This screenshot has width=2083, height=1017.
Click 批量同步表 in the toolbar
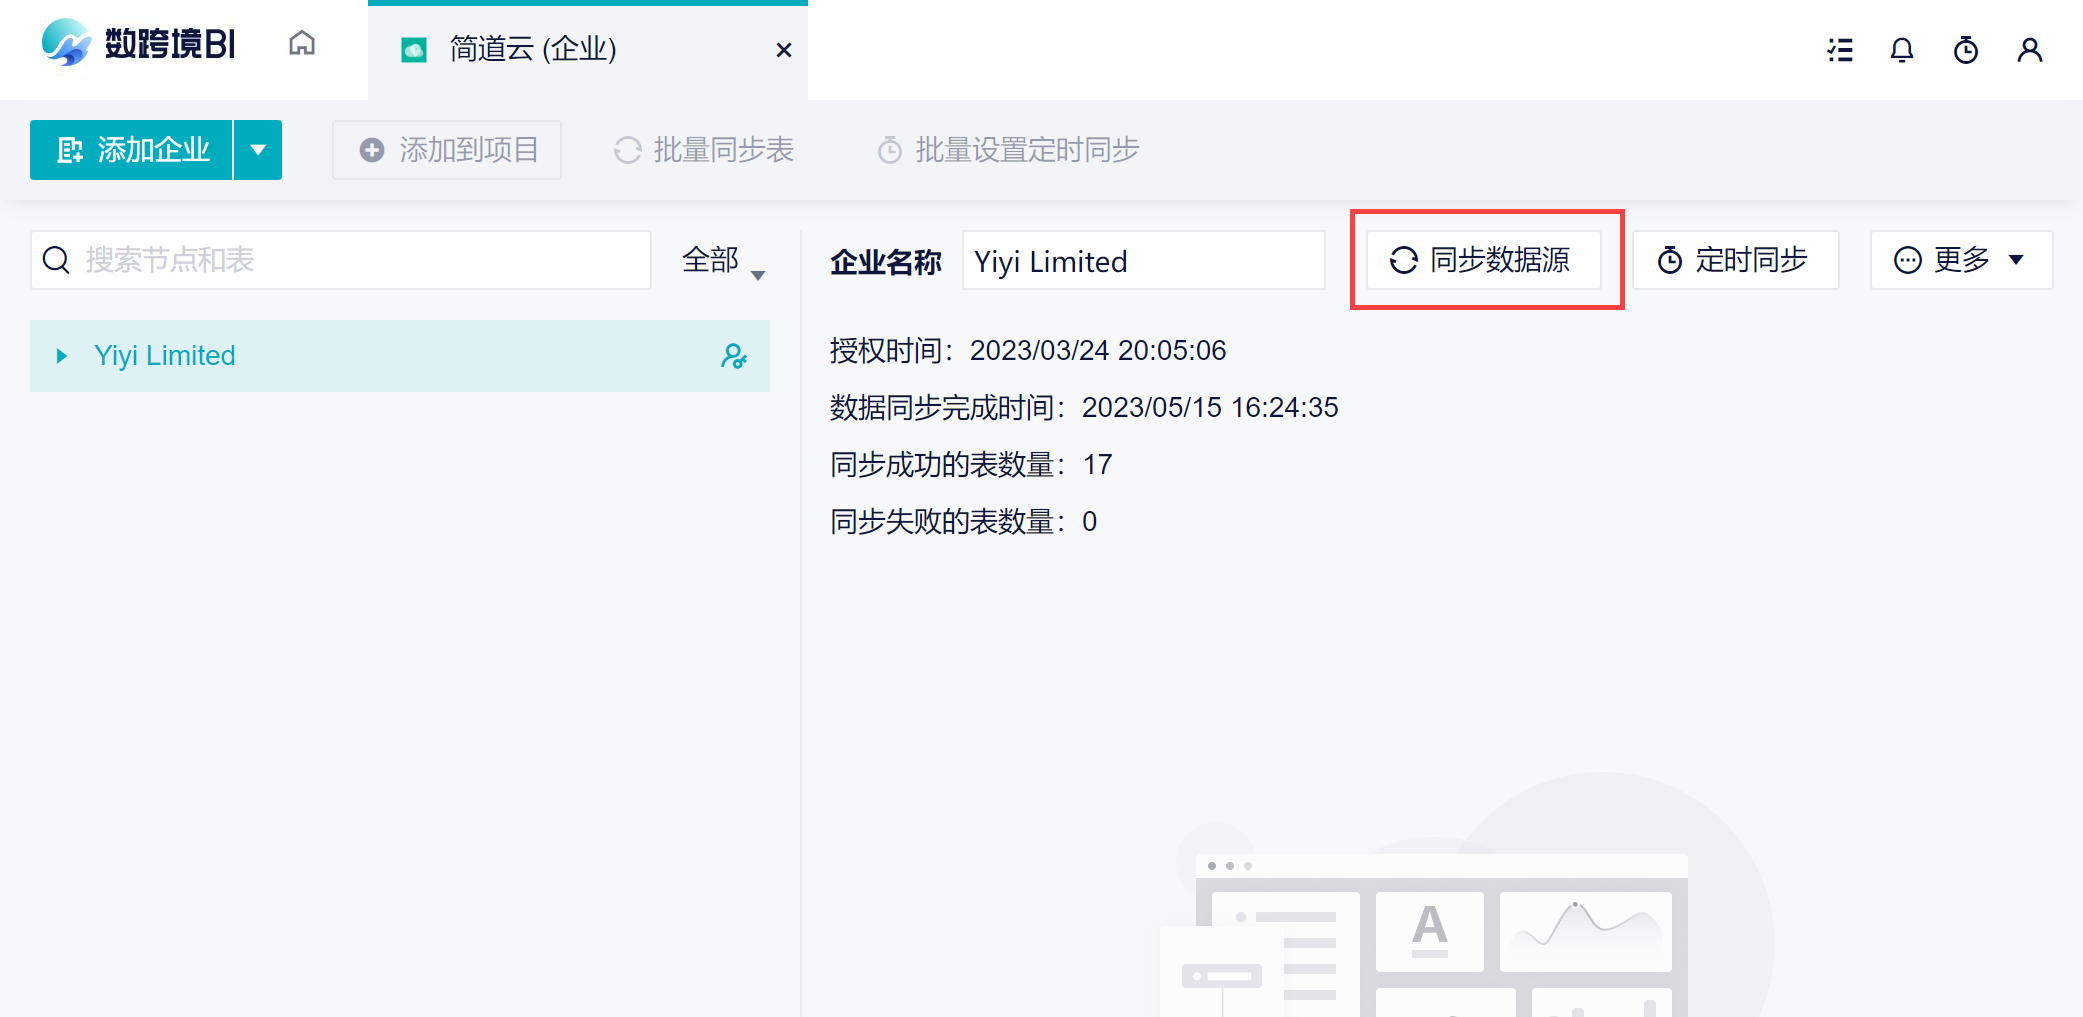point(703,150)
